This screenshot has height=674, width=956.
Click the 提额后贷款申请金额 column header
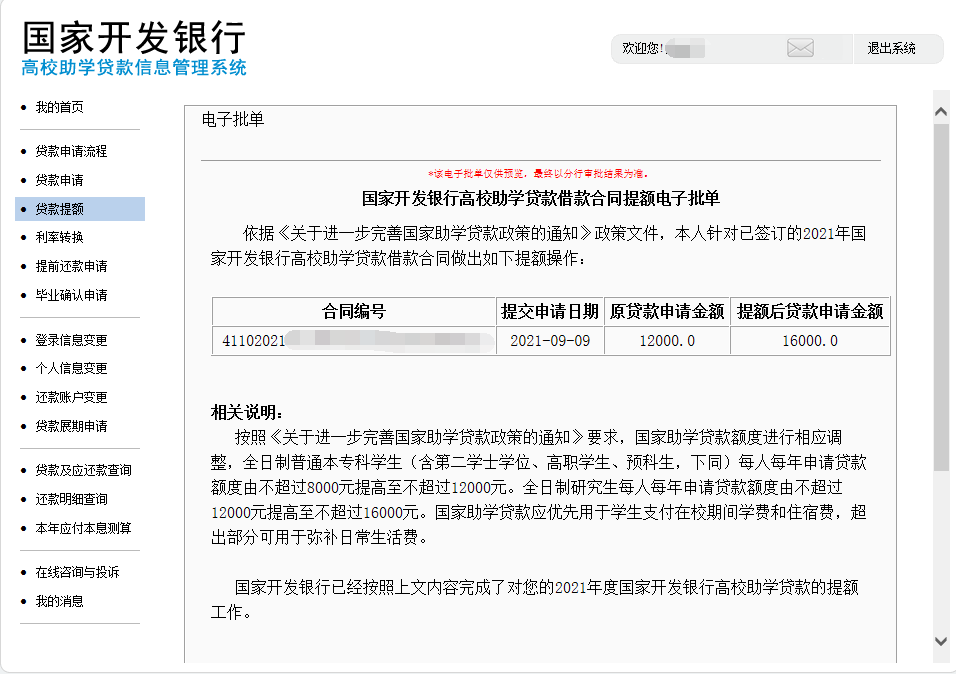coord(810,312)
